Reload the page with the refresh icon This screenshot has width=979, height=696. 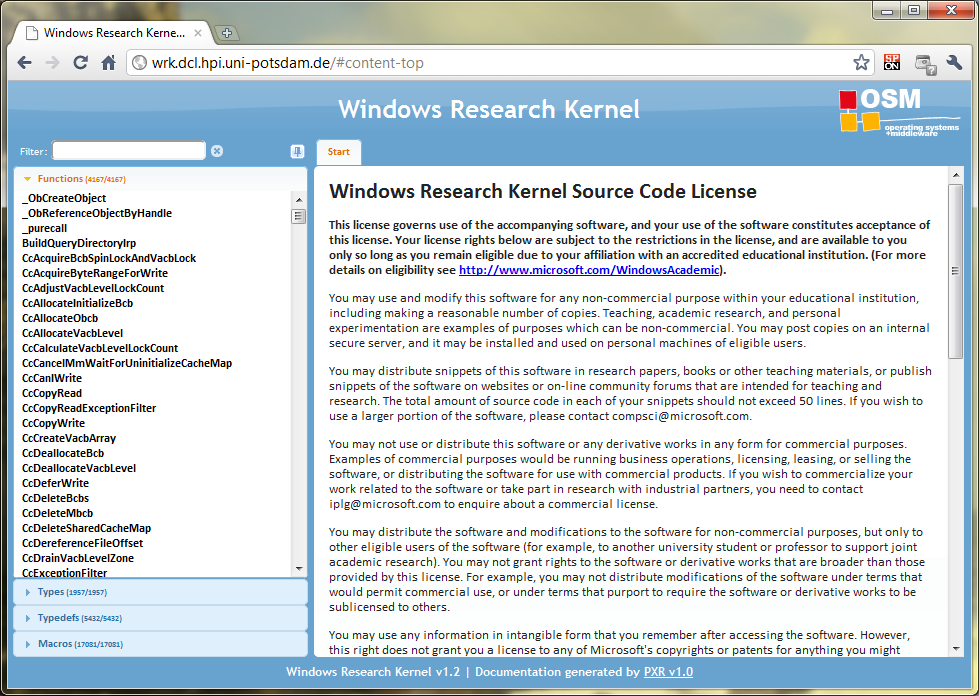81,62
